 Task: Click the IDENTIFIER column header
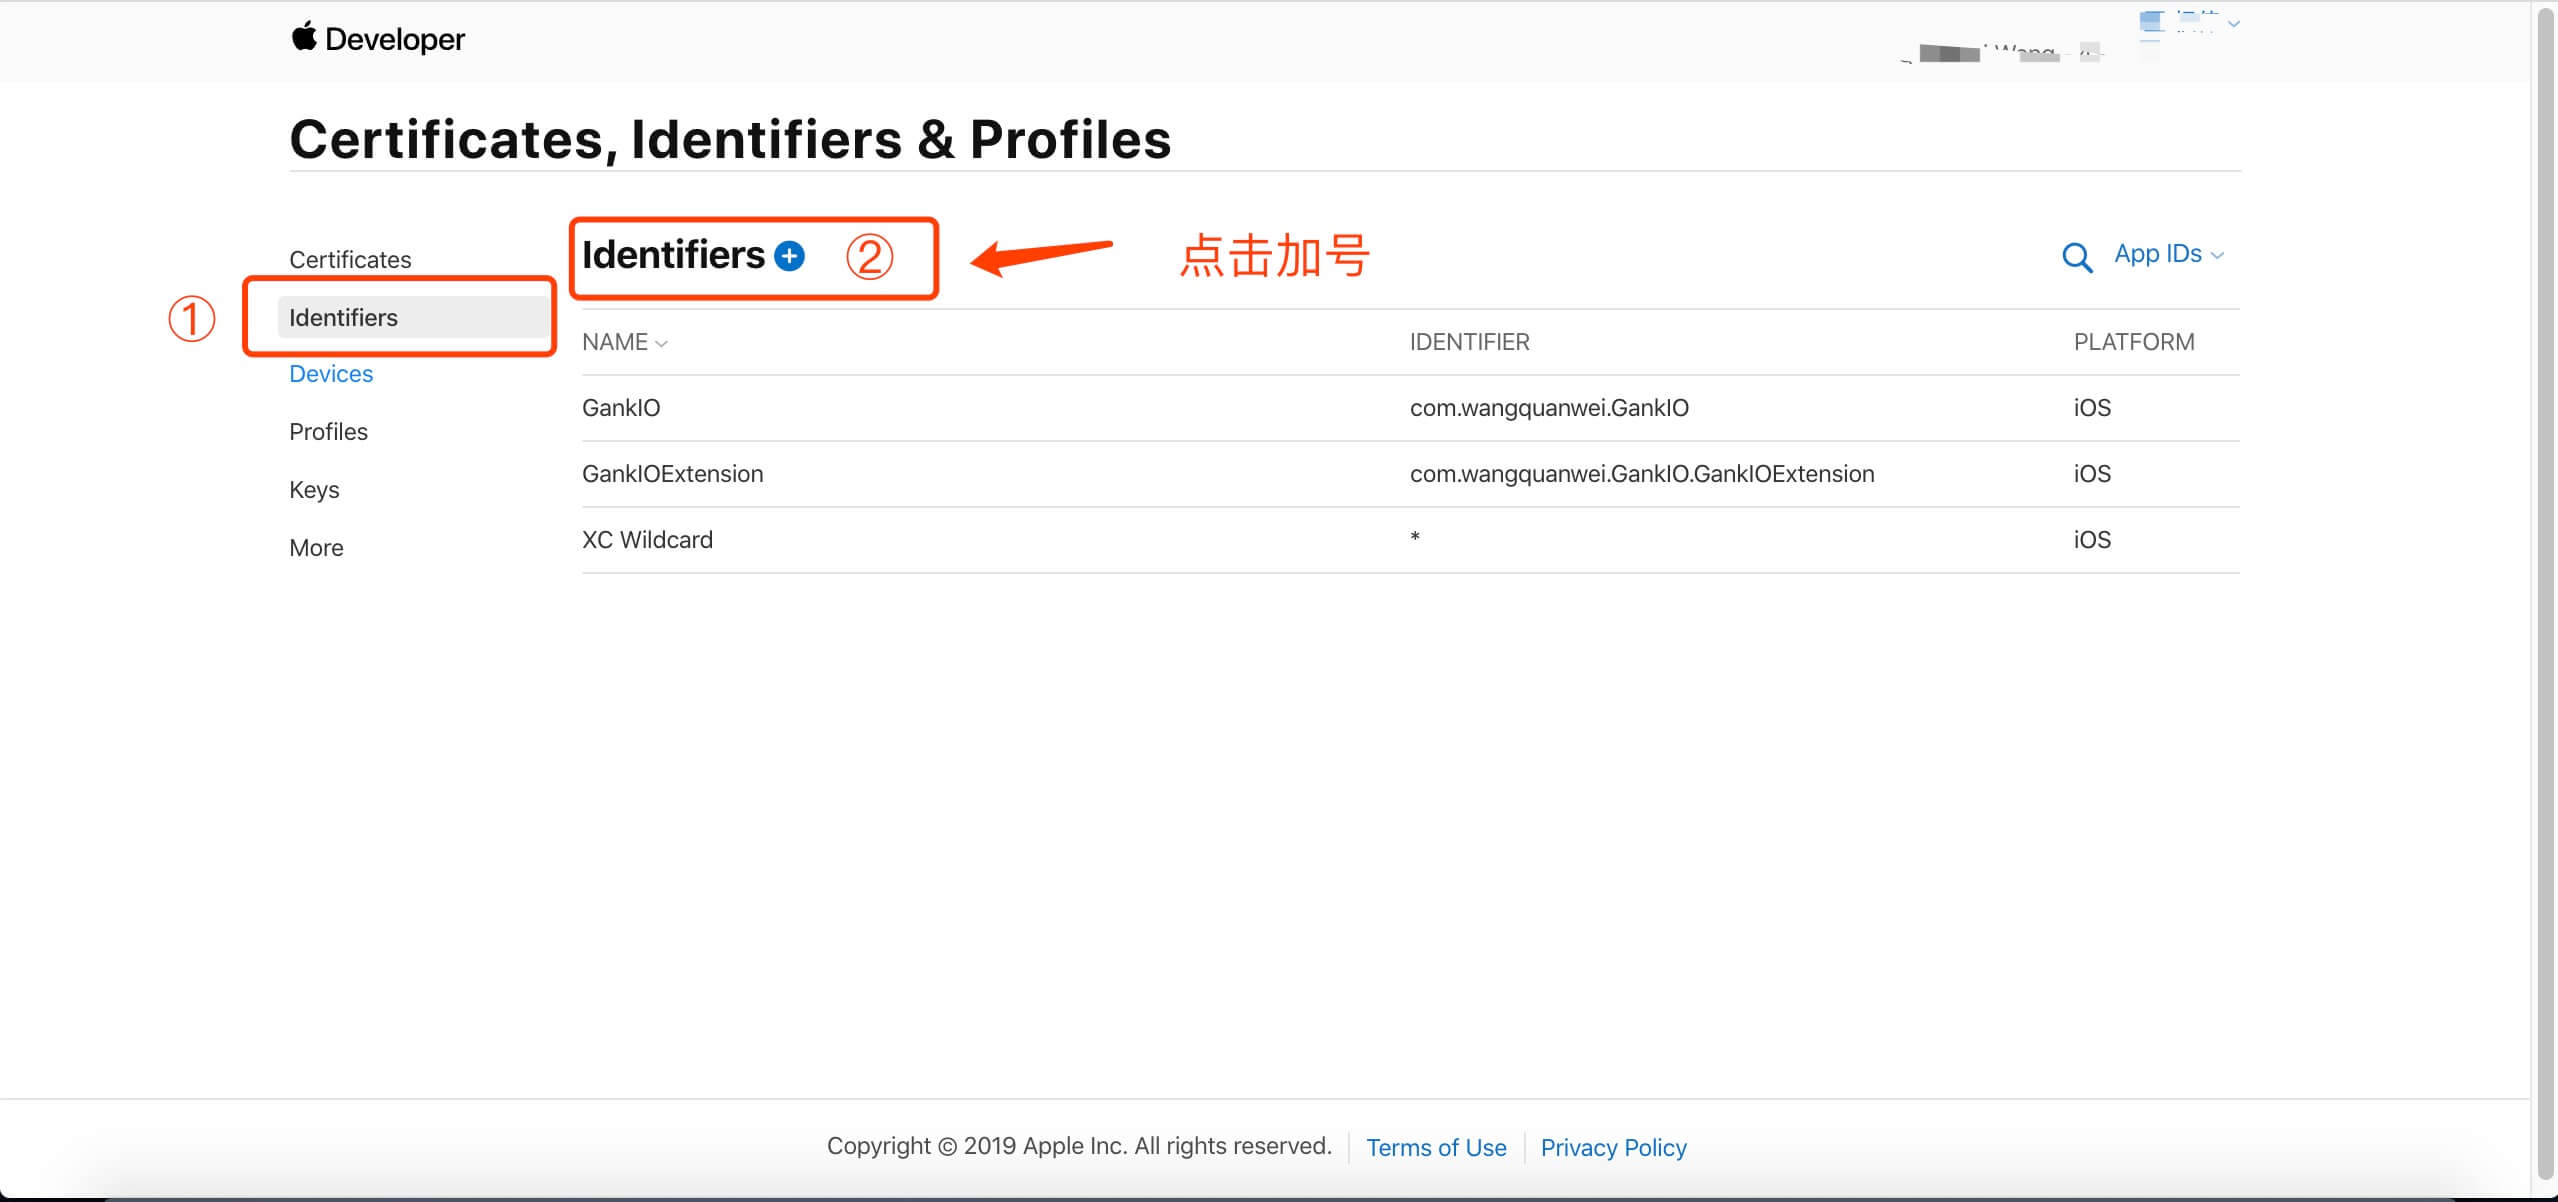[x=1469, y=342]
